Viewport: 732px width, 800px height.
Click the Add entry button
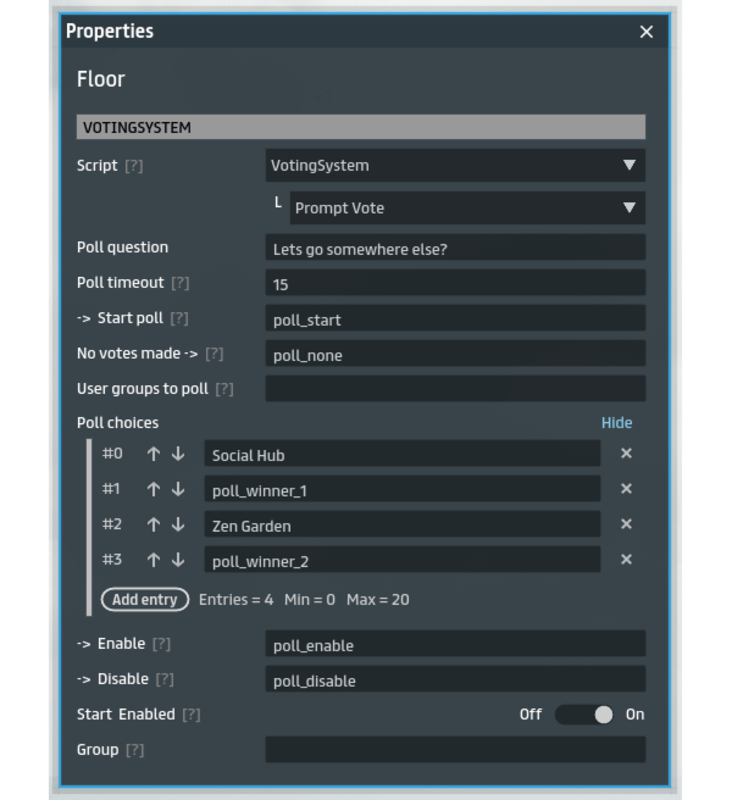coord(145,600)
